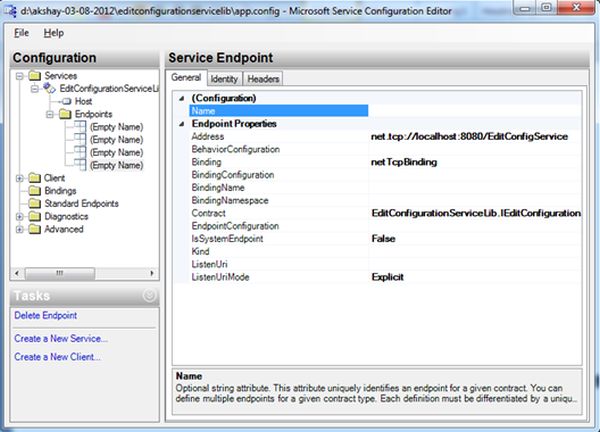Click the application icon in title bar
The width and height of the screenshot is (600, 432).
(10, 11)
